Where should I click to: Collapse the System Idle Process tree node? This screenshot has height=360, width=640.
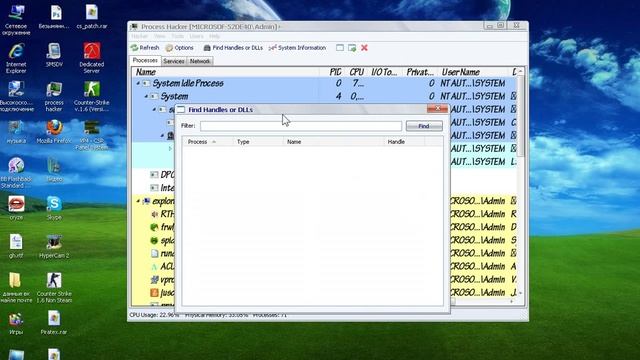(138, 83)
